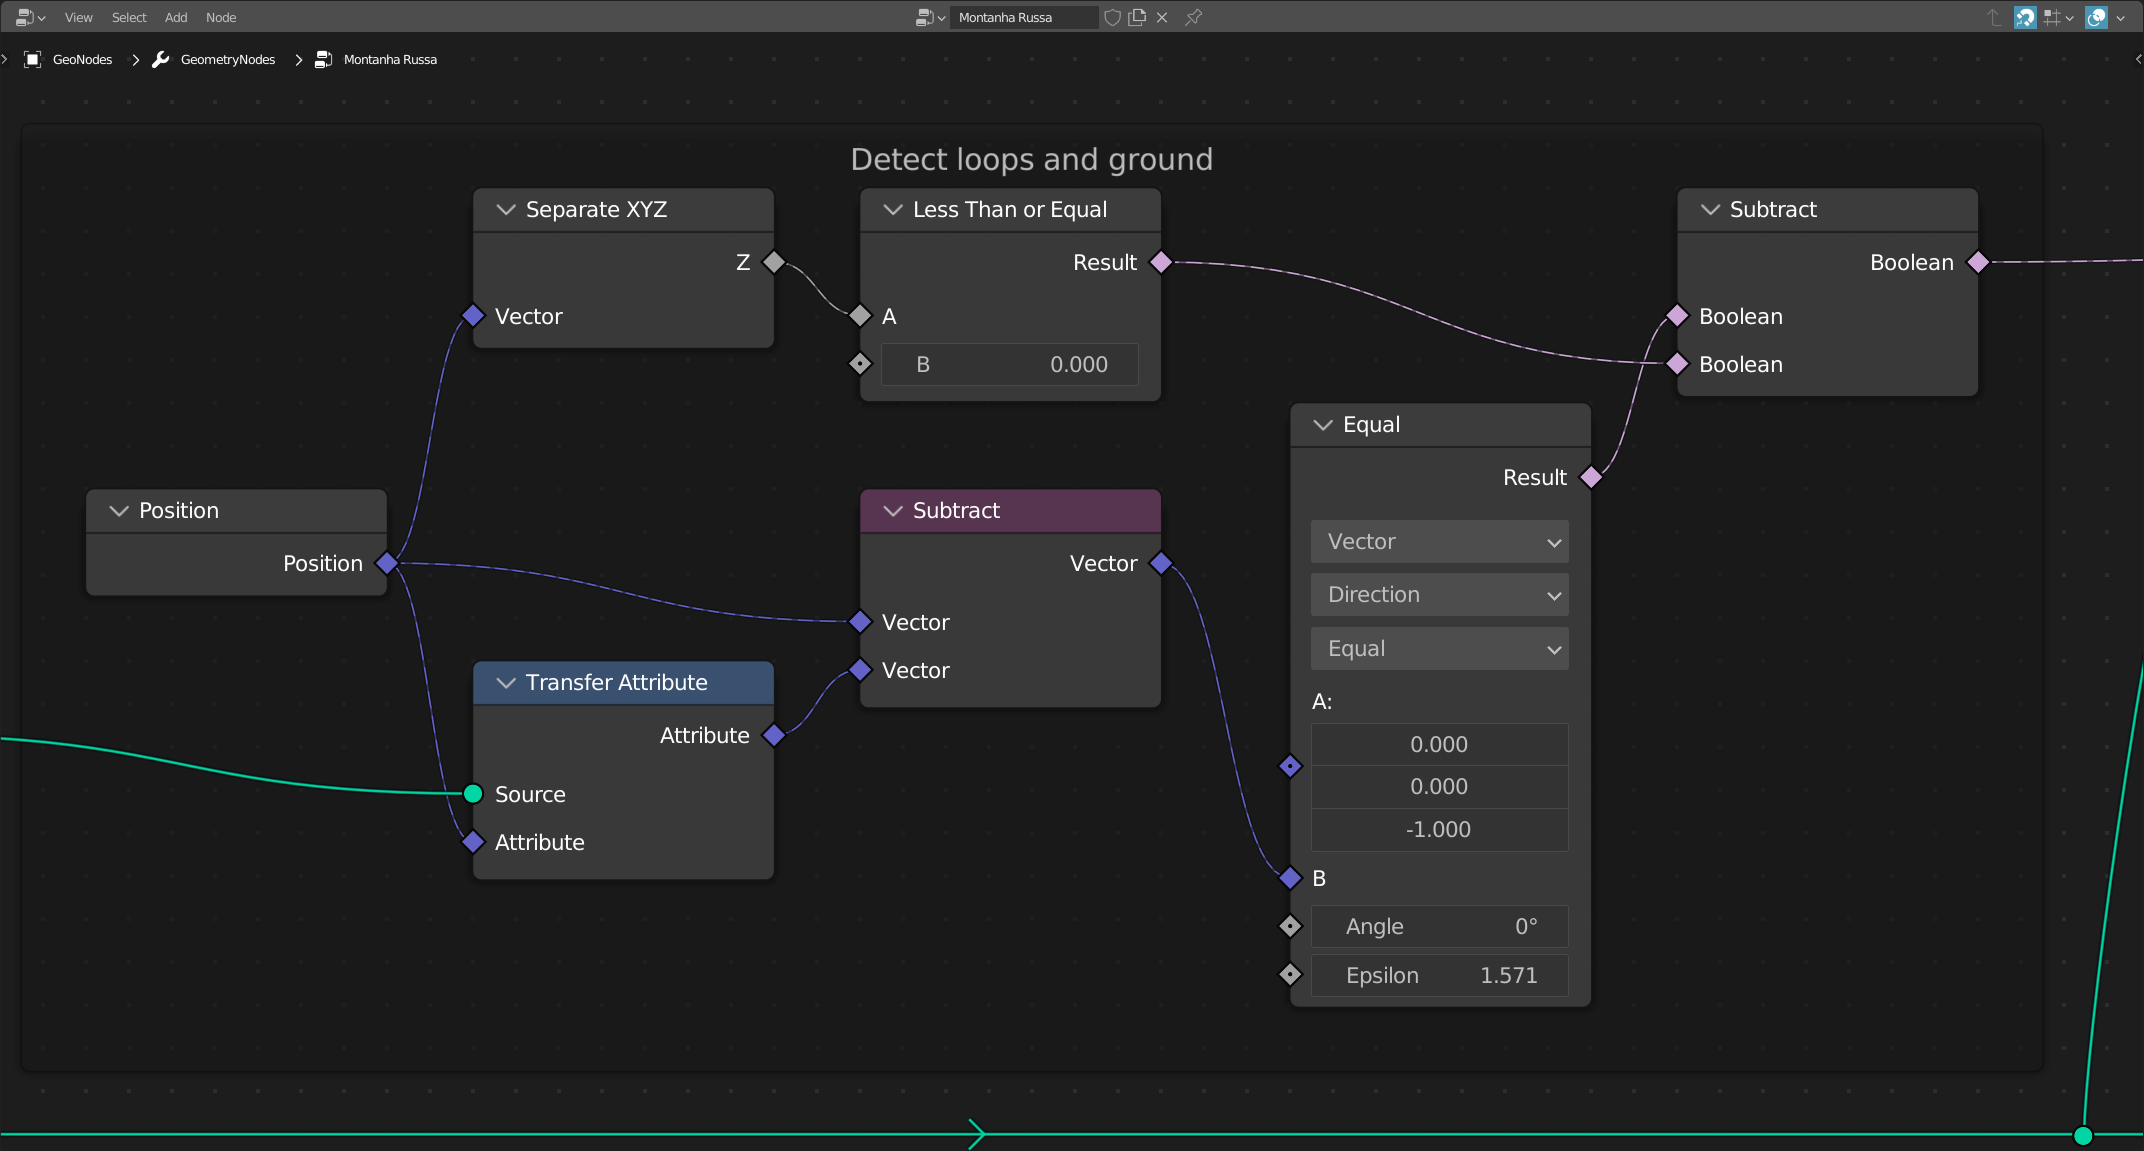
Task: Collapse the Less Than or Equal node
Action: pyautogui.click(x=889, y=208)
